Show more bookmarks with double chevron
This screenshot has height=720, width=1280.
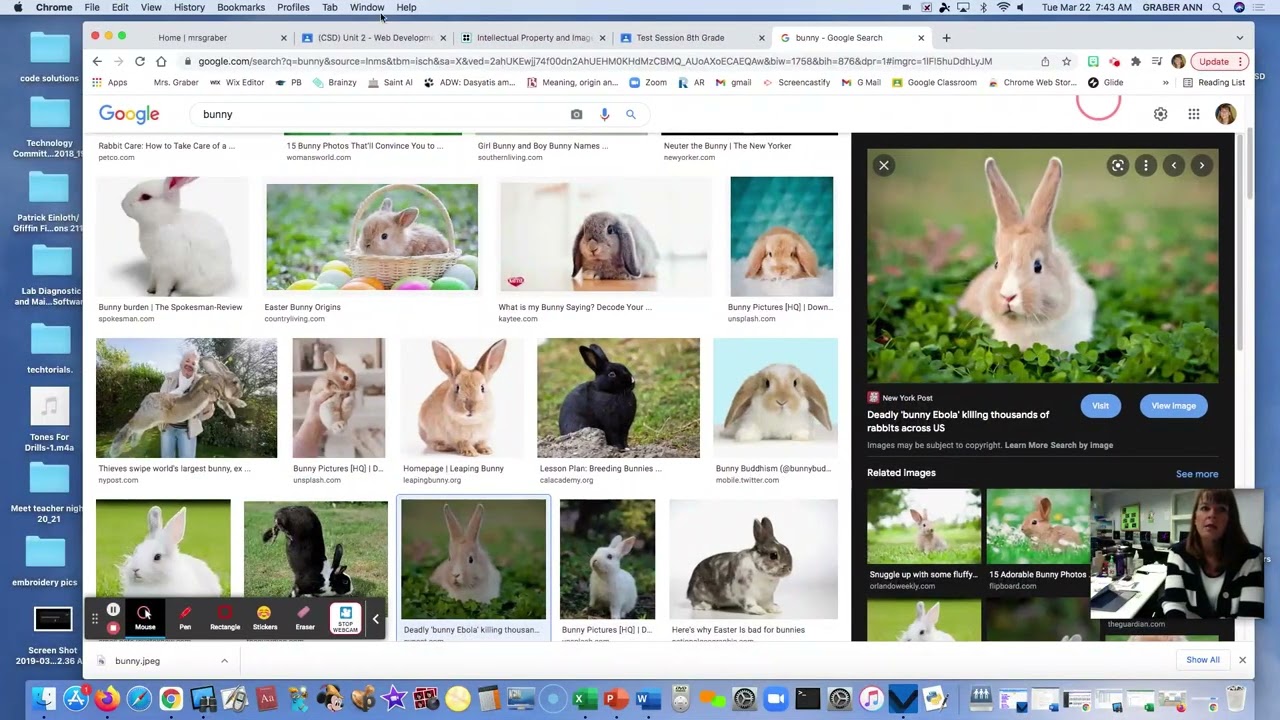coord(1165,82)
